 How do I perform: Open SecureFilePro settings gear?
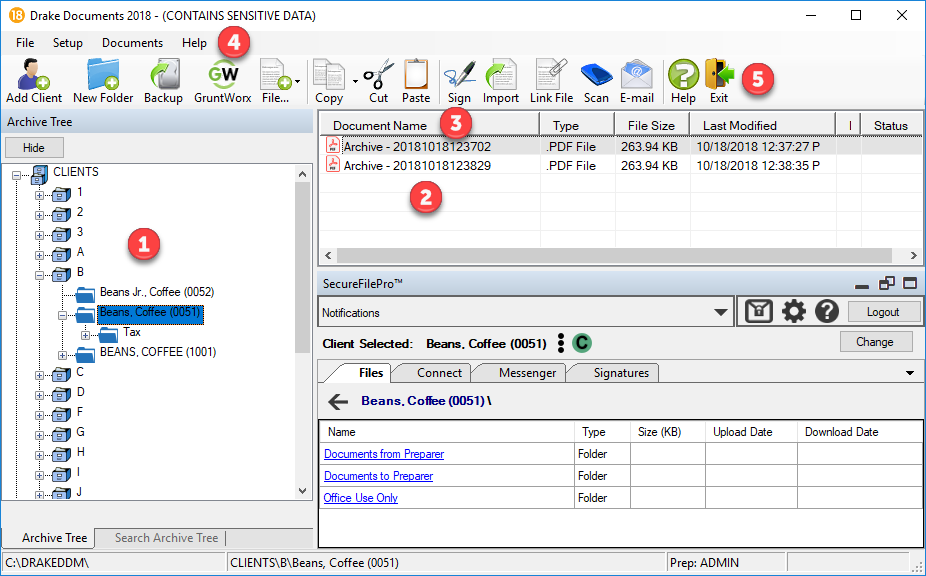(794, 311)
